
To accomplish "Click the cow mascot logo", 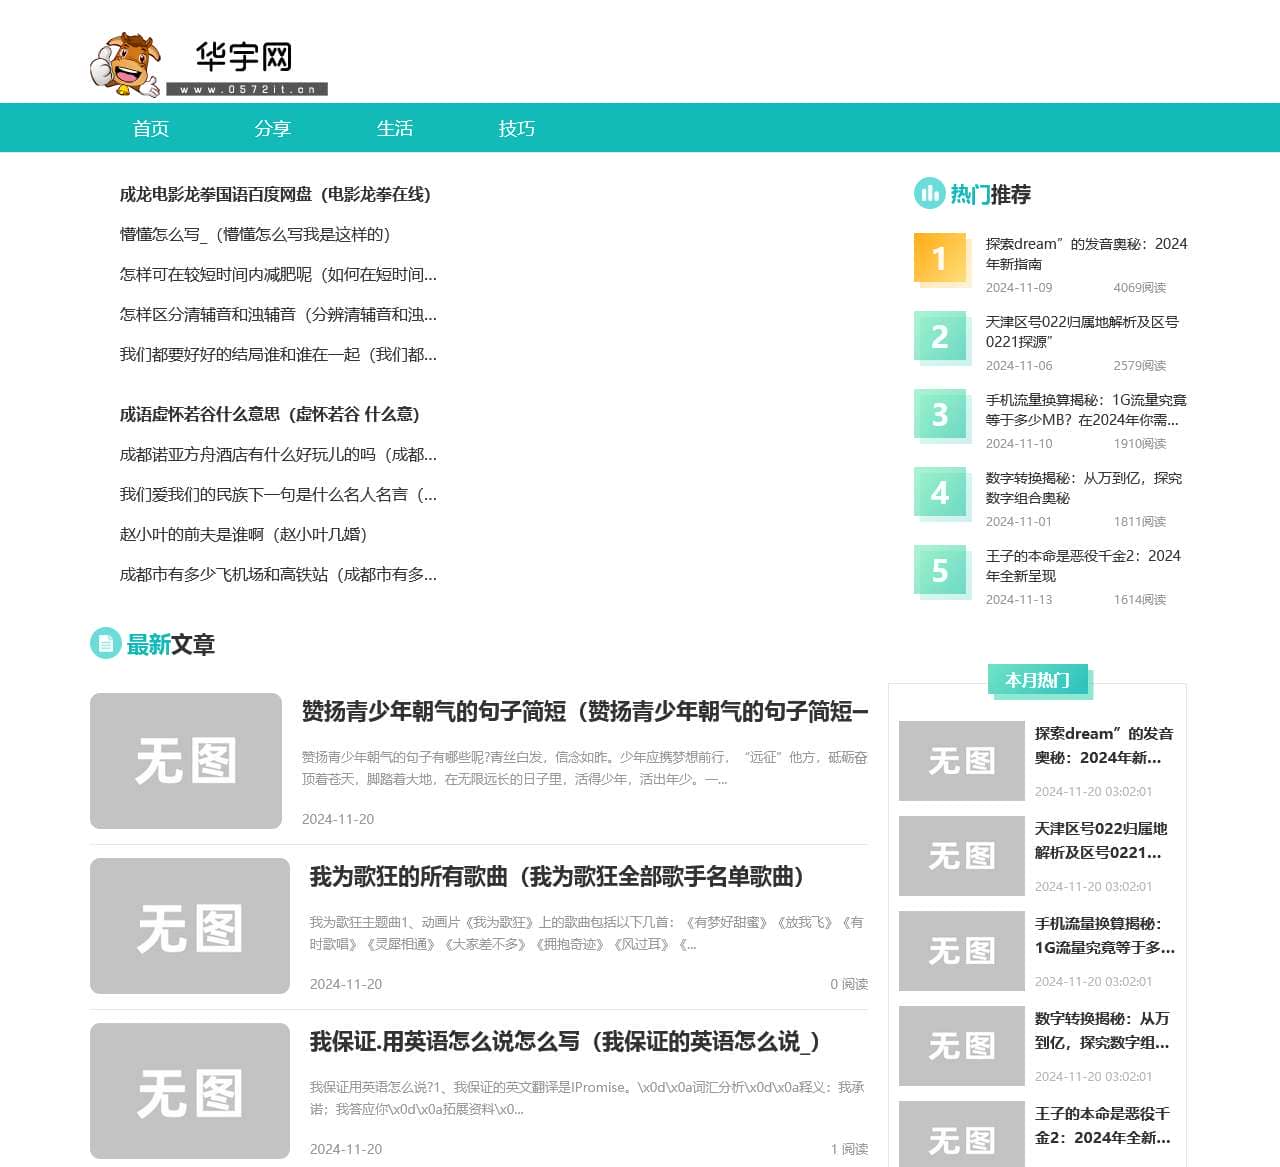I will 125,60.
